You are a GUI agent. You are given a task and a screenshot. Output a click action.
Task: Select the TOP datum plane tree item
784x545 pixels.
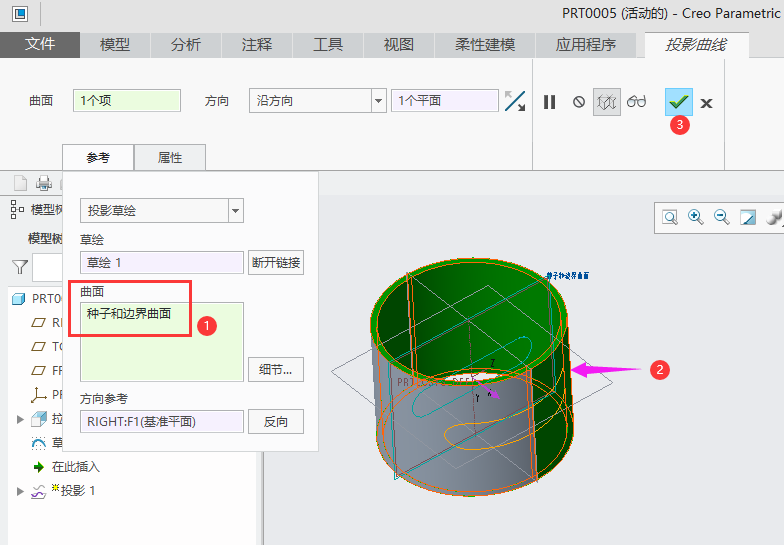click(x=47, y=346)
